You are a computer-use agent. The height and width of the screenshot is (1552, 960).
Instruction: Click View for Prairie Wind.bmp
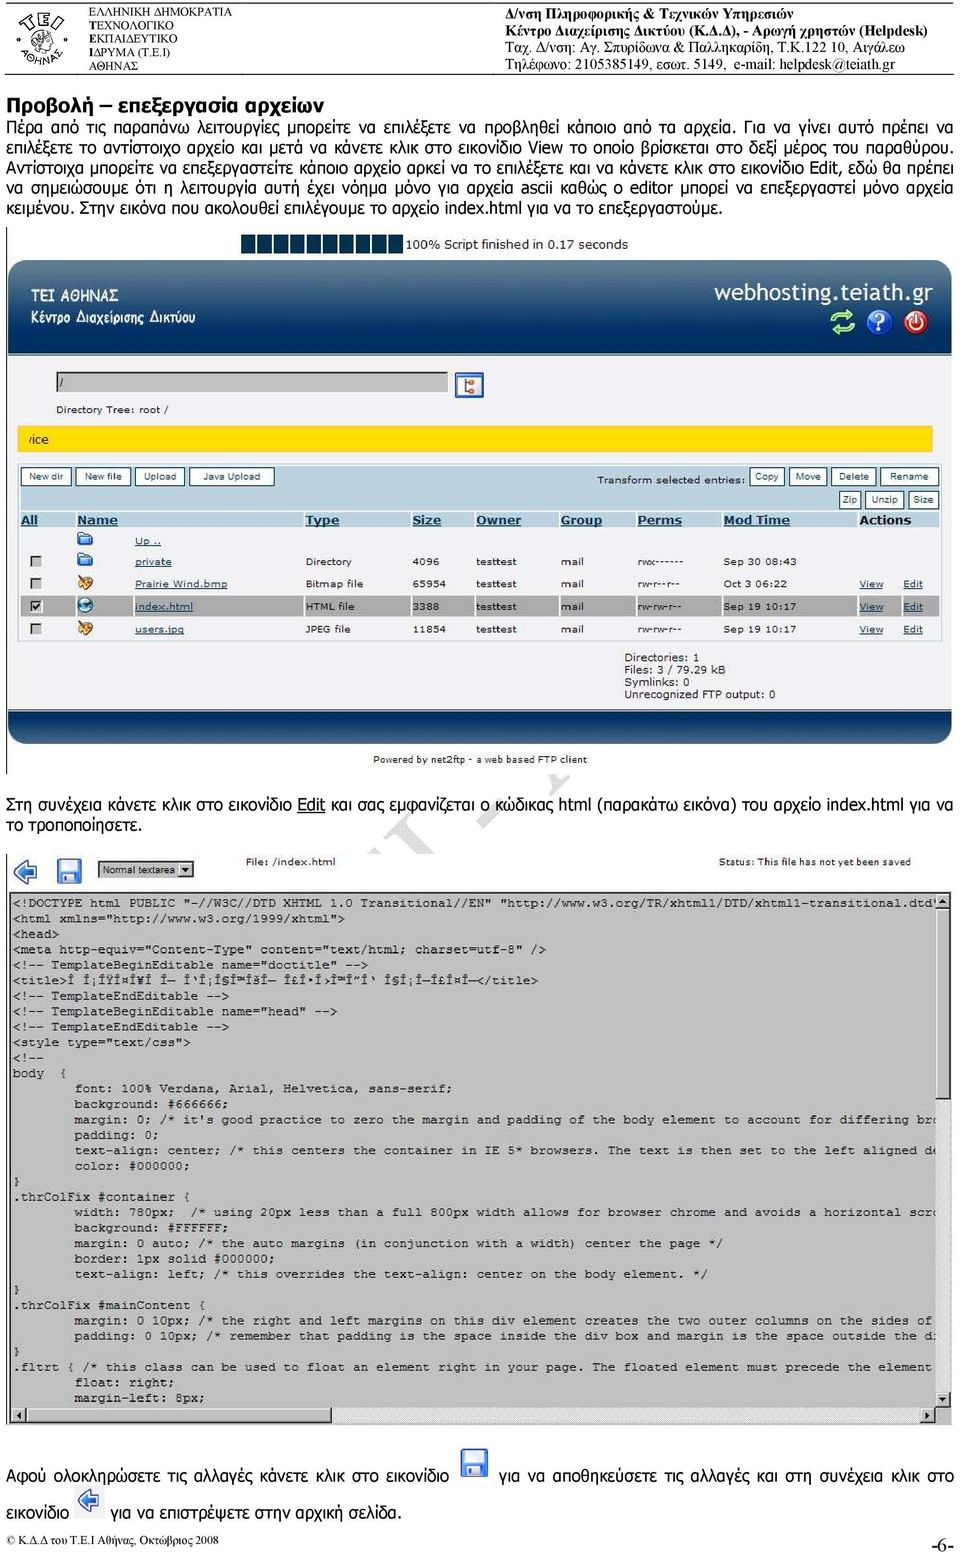pos(871,584)
